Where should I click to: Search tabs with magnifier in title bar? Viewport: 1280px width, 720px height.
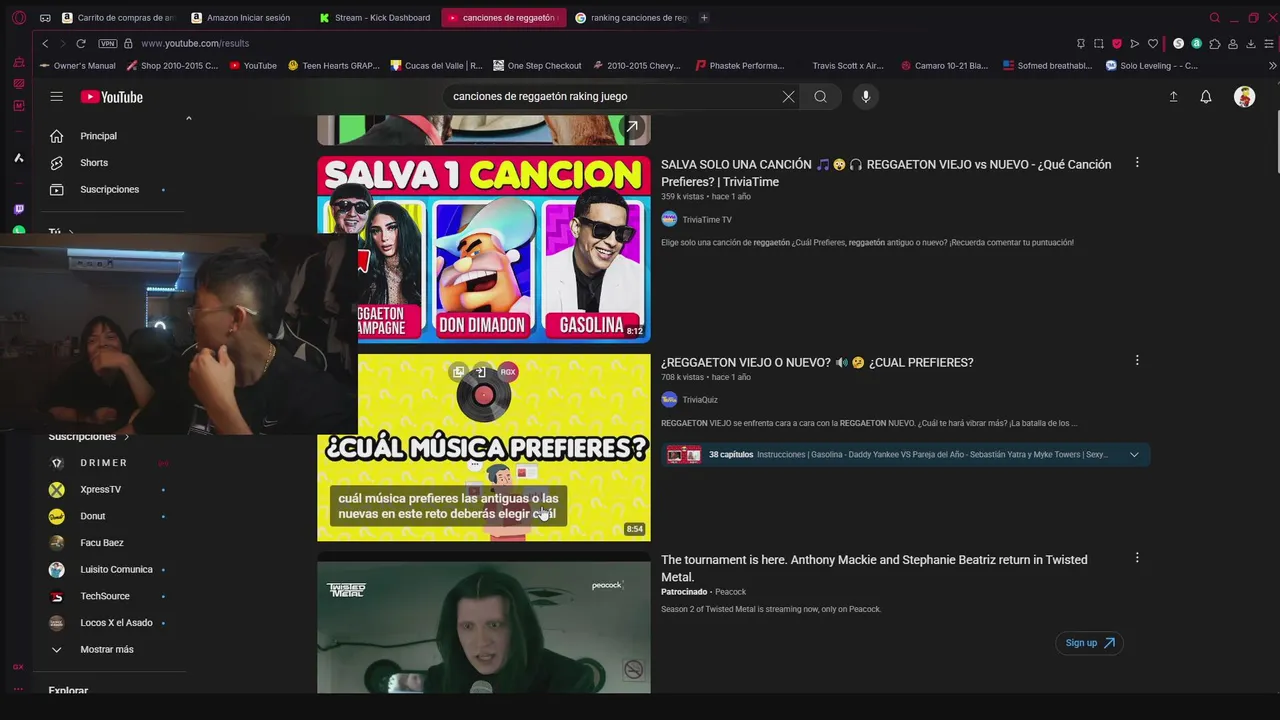[x=1214, y=18]
